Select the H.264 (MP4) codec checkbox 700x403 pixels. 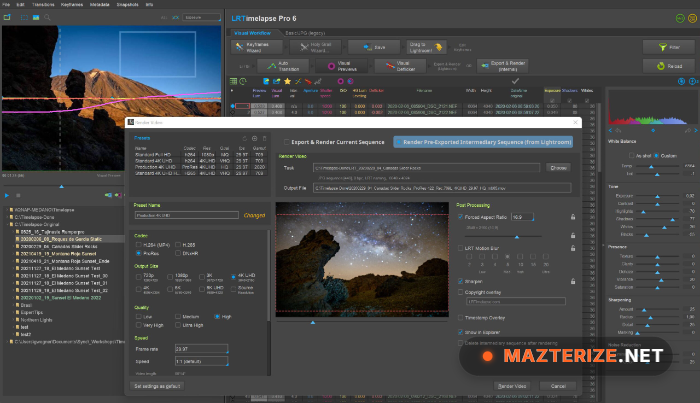pos(139,245)
